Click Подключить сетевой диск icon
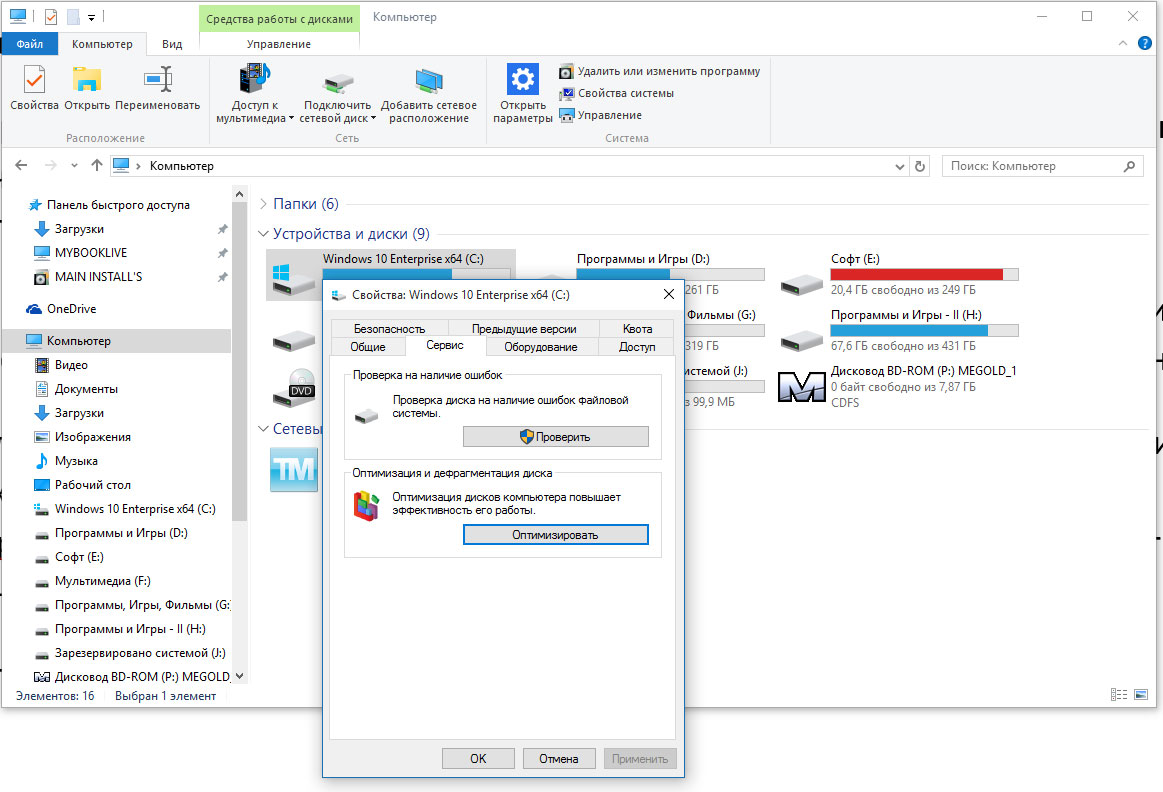Image resolution: width=1163 pixels, height=792 pixels. click(337, 82)
